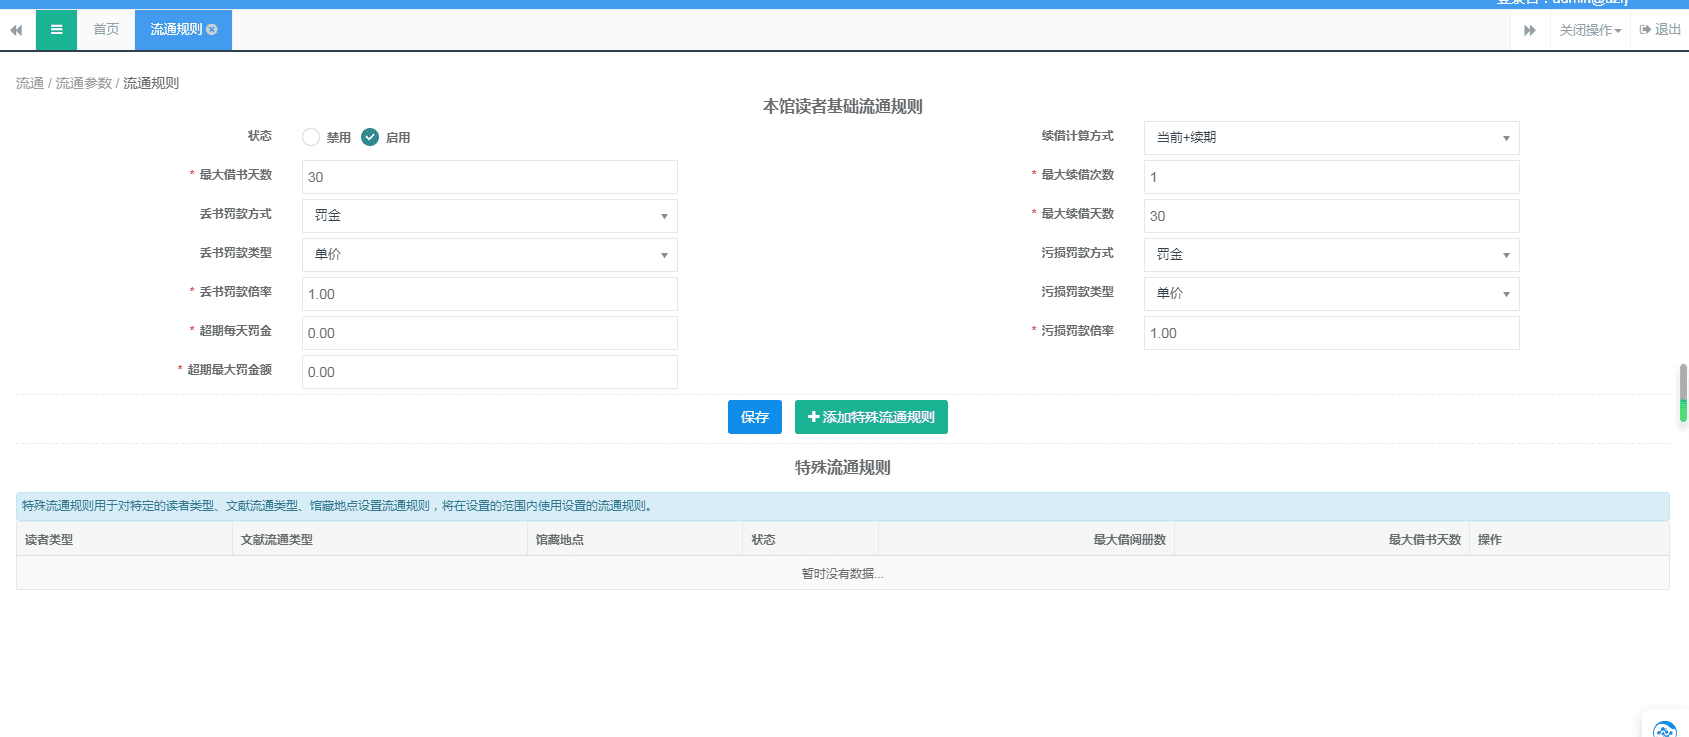Viewport: 1689px width, 737px height.
Task: Select the 禁用 radio button
Action: point(311,137)
